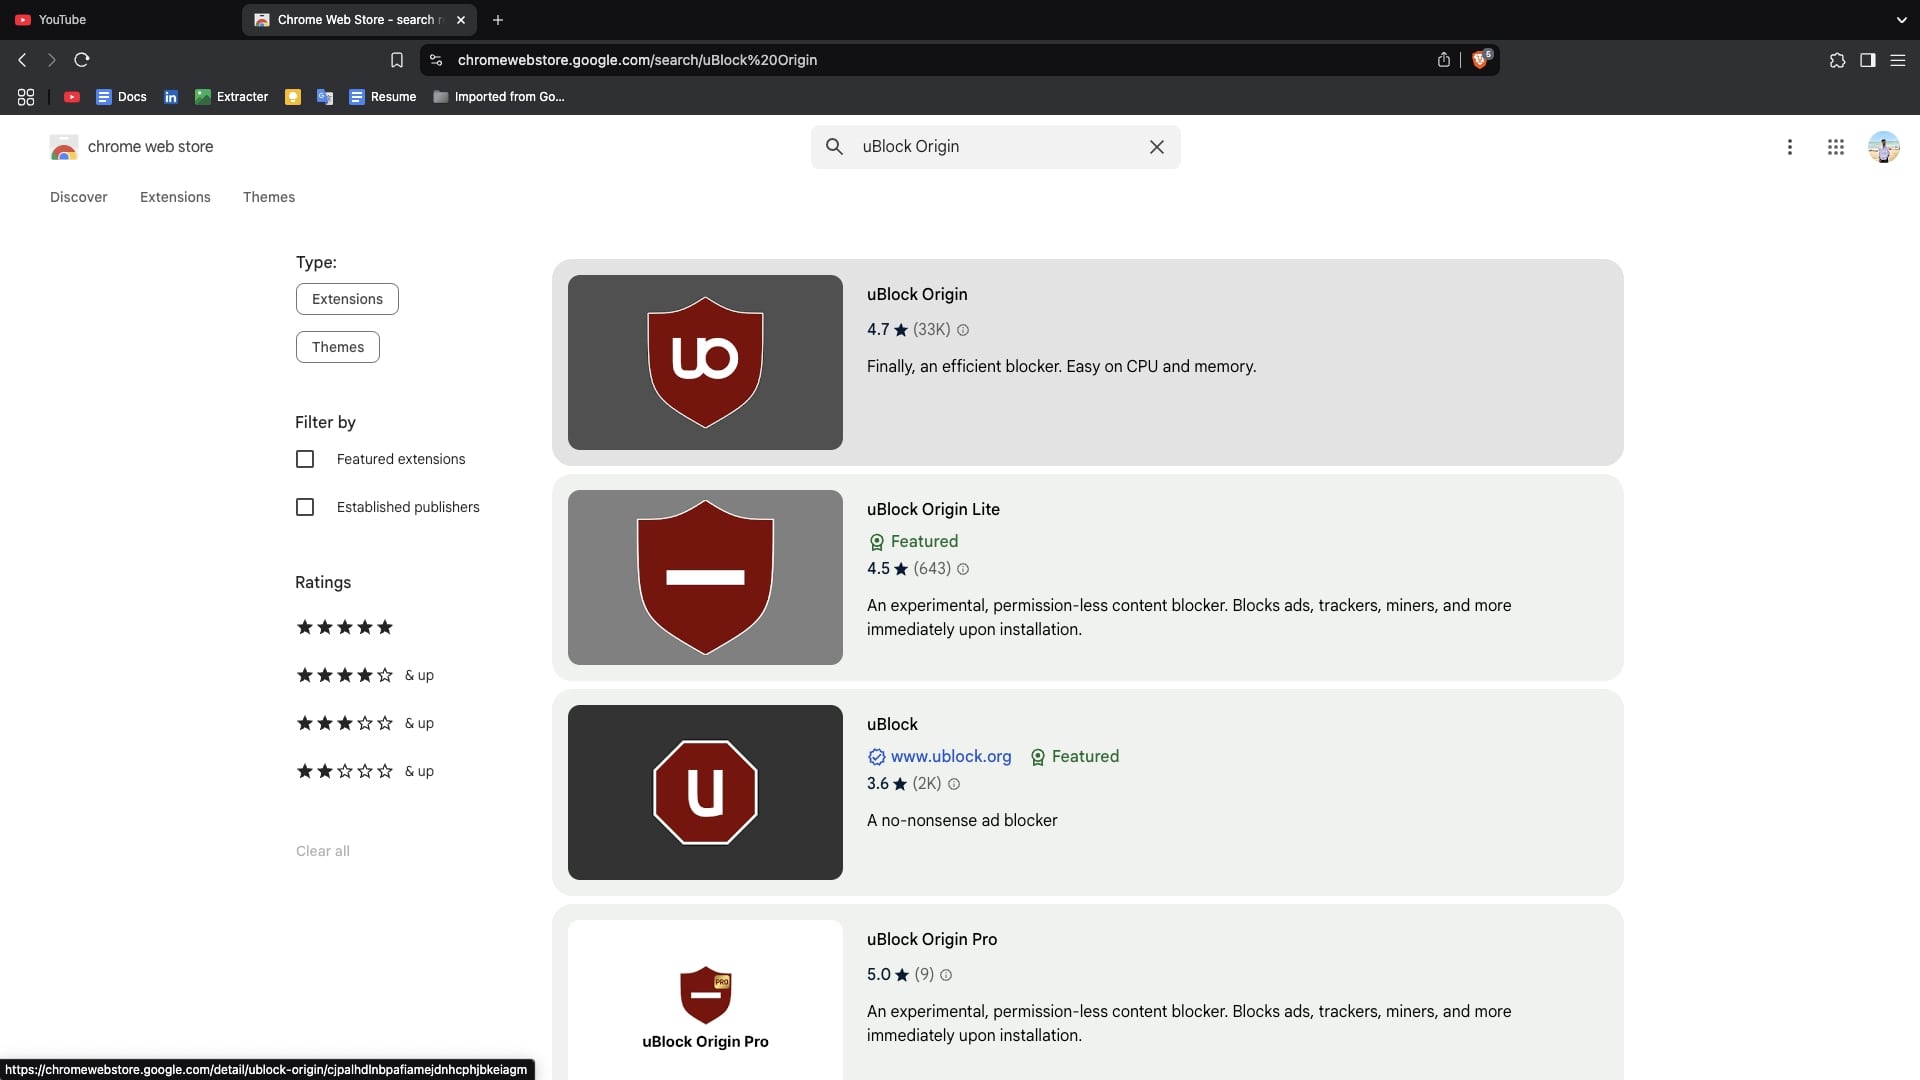
Task: Open the browser extensions puzzle icon
Action: [1837, 60]
